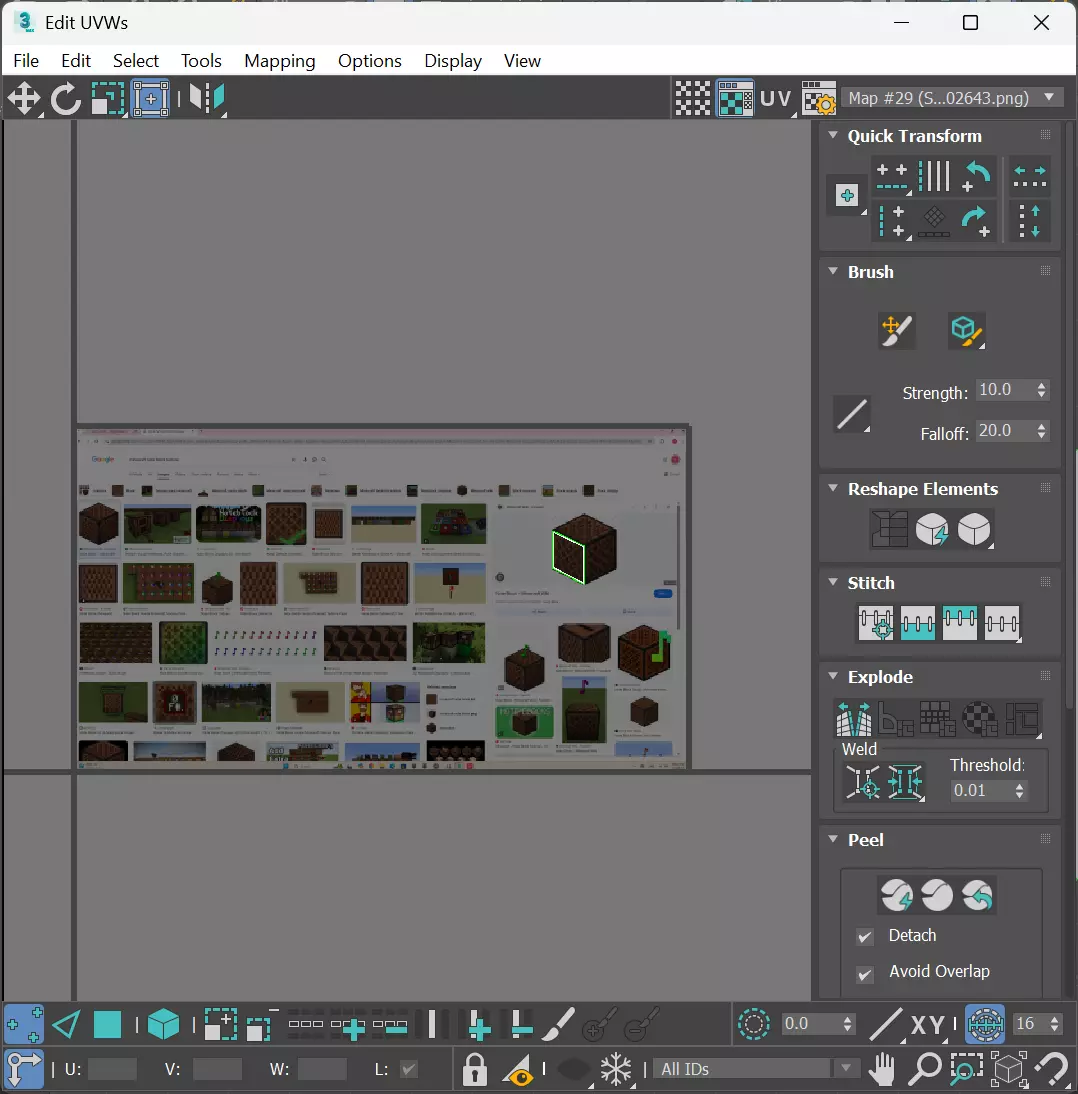The image size is (1078, 1094).
Task: Toggle Peel Mode icon
Action: [x=937, y=896]
